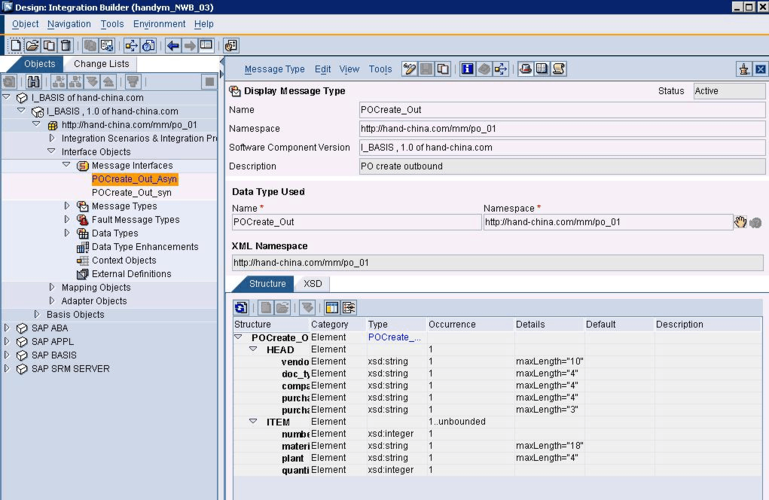Viewport: 769px width, 500px height.
Task: Select Context Objects in the tree
Action: coord(124,260)
